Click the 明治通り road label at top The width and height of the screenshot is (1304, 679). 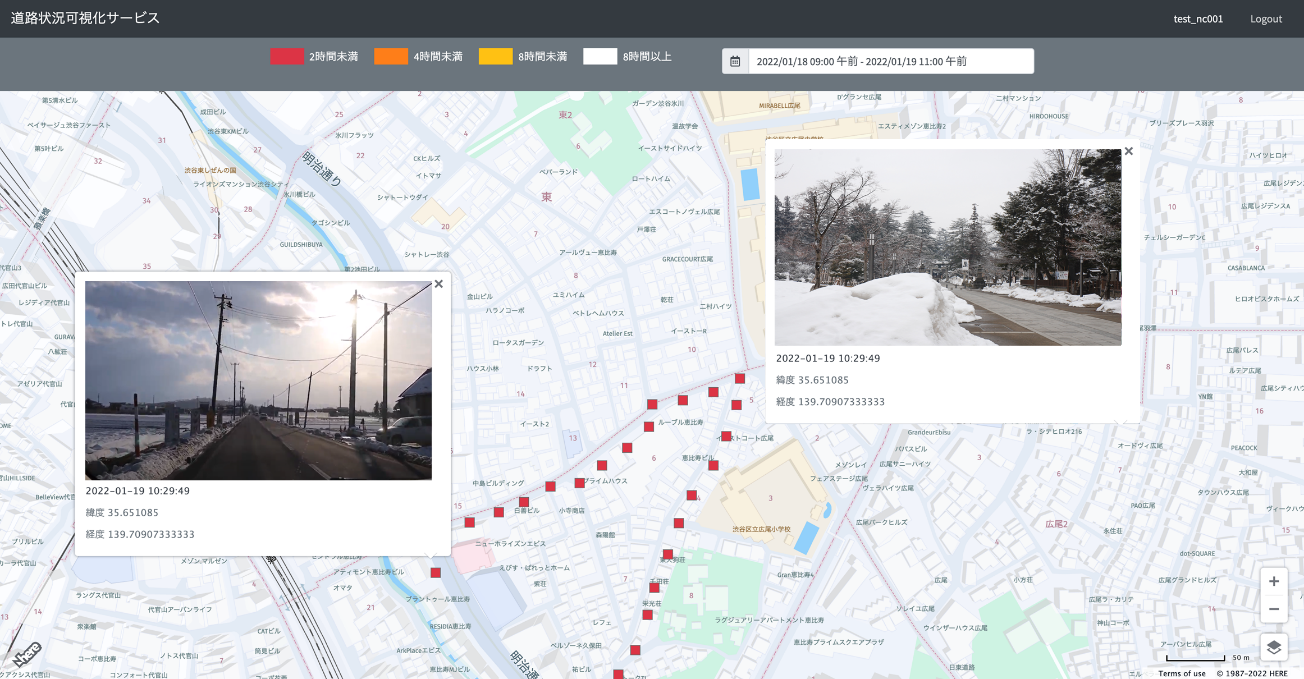322,168
